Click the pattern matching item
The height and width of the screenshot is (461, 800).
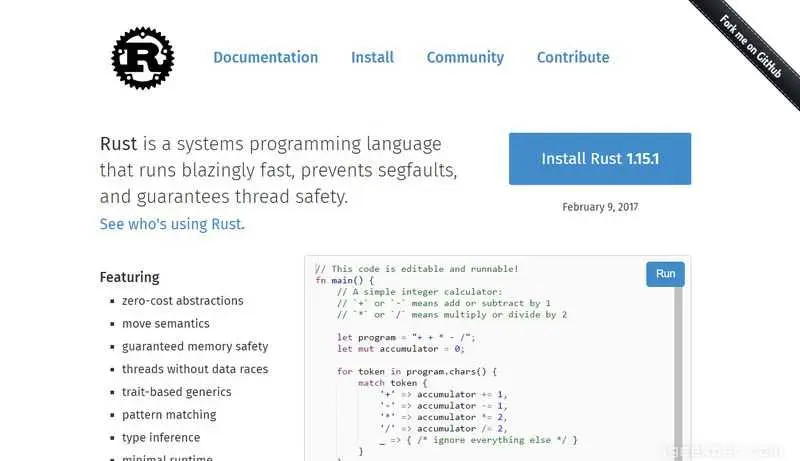click(x=169, y=415)
